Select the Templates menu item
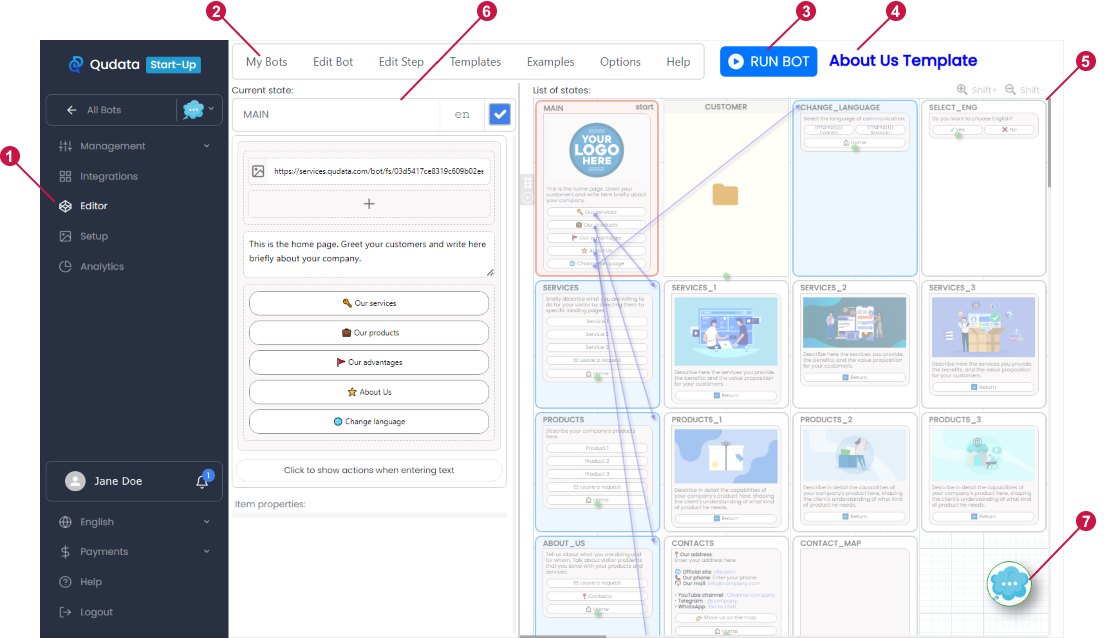Screen dimensions: 1104x638 coord(475,62)
